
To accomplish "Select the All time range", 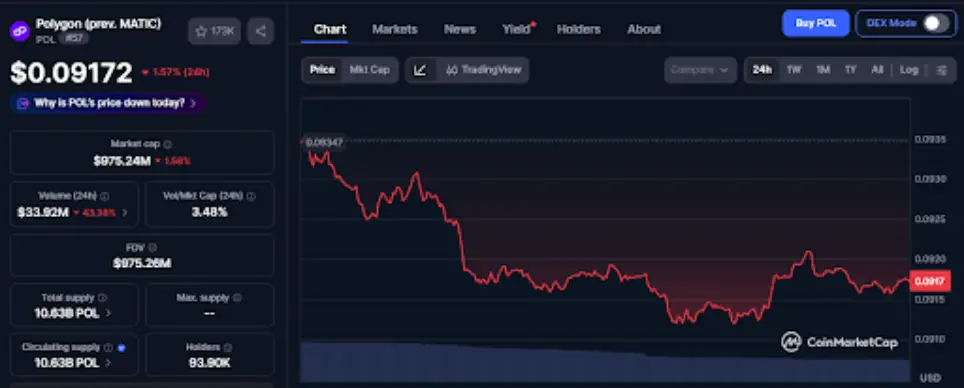I will pos(877,70).
